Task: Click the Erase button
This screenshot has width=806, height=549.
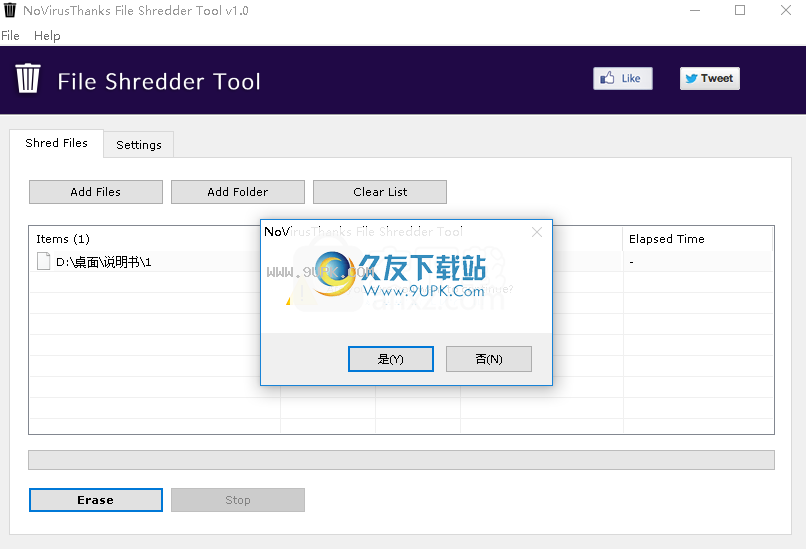Action: 96,500
